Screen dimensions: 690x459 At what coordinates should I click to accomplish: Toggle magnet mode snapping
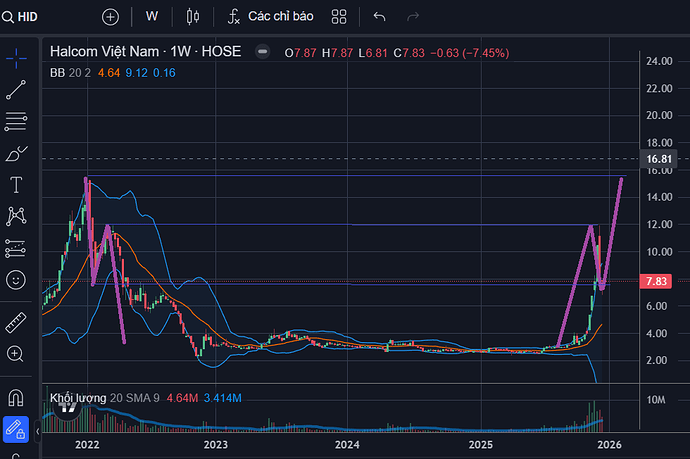click(16, 398)
